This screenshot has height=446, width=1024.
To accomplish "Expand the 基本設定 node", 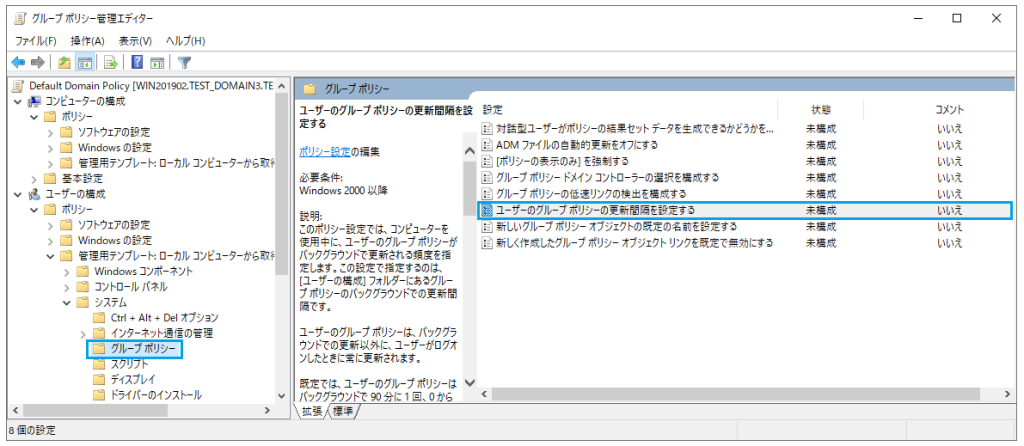I will [33, 178].
